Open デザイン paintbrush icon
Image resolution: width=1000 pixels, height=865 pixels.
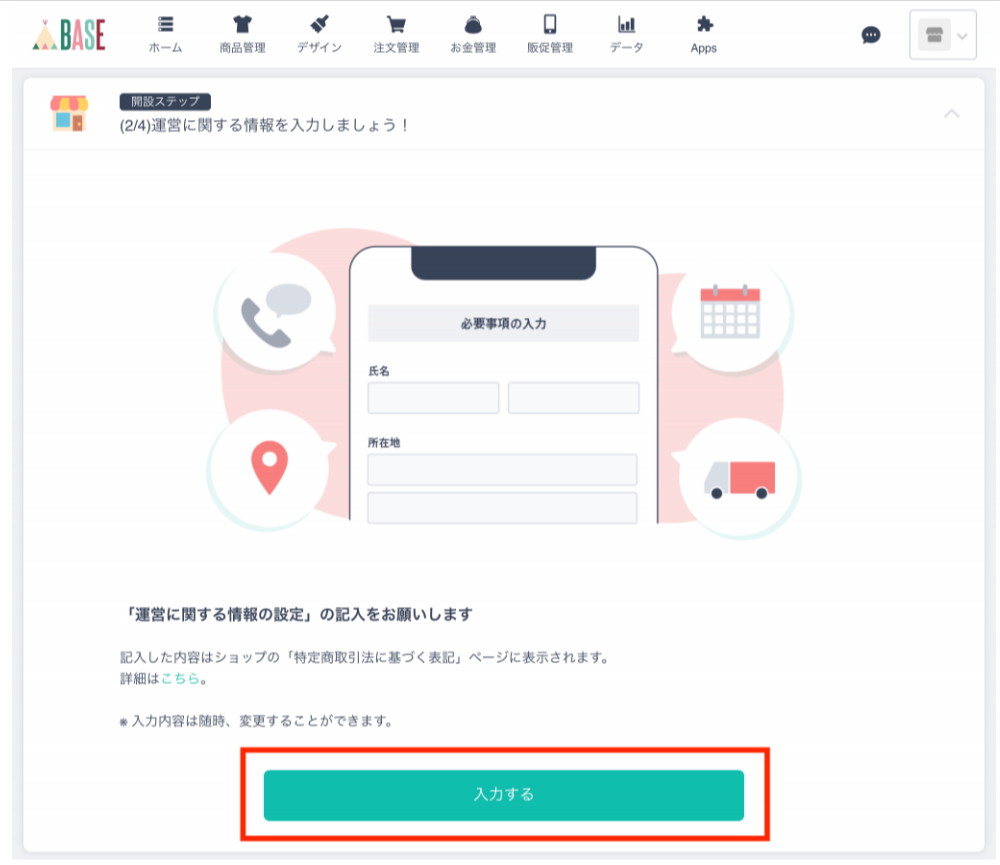click(319, 24)
